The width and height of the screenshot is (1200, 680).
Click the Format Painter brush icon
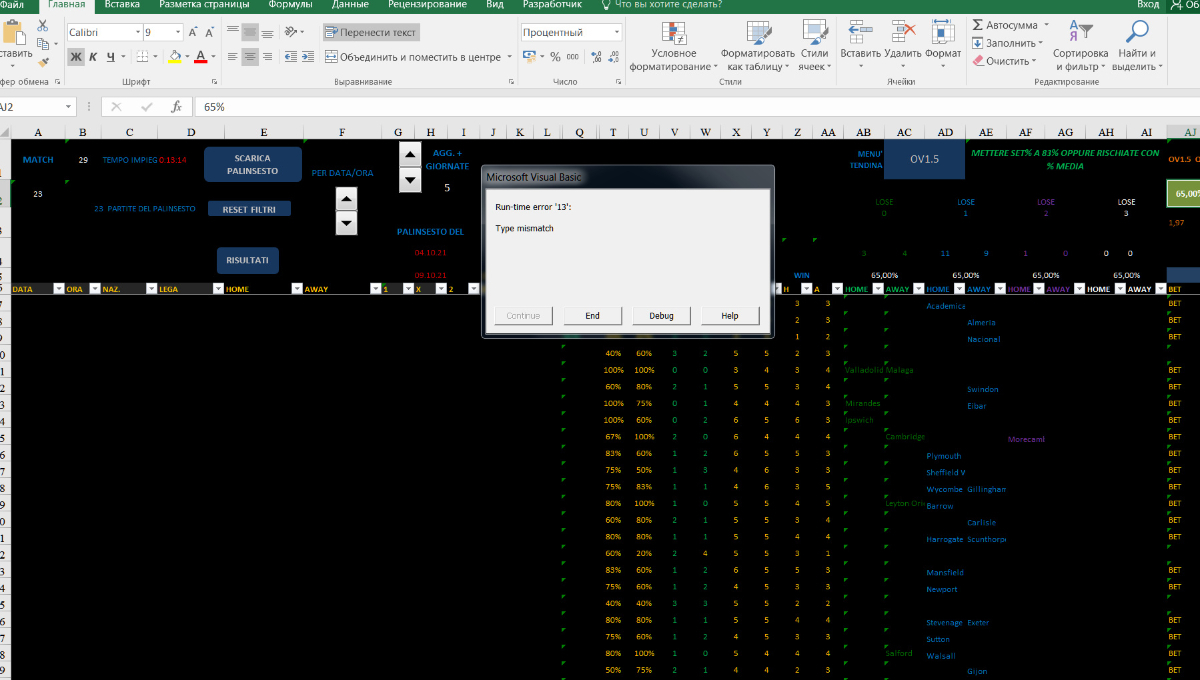(x=42, y=62)
